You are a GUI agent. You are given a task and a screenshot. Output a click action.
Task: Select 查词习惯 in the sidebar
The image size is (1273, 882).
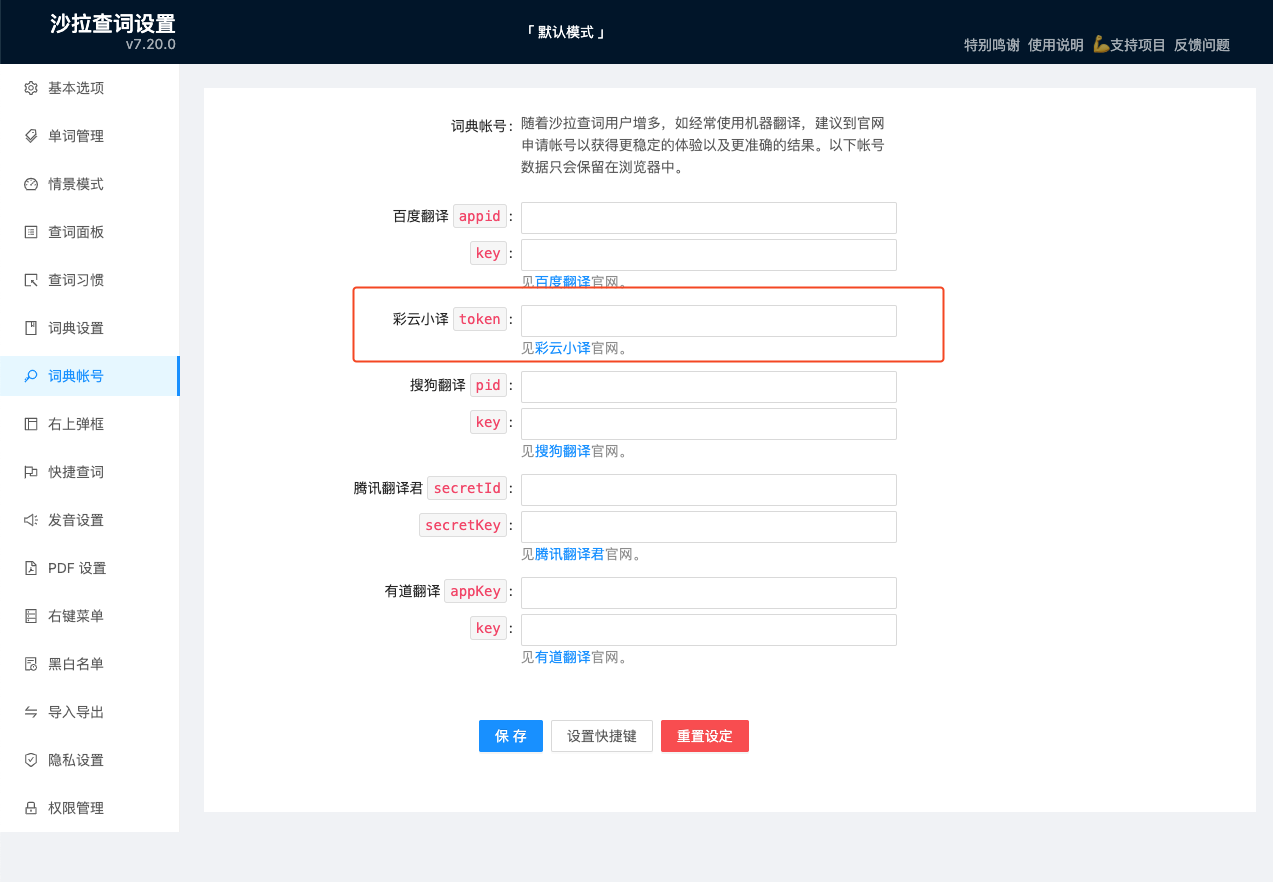pos(89,280)
